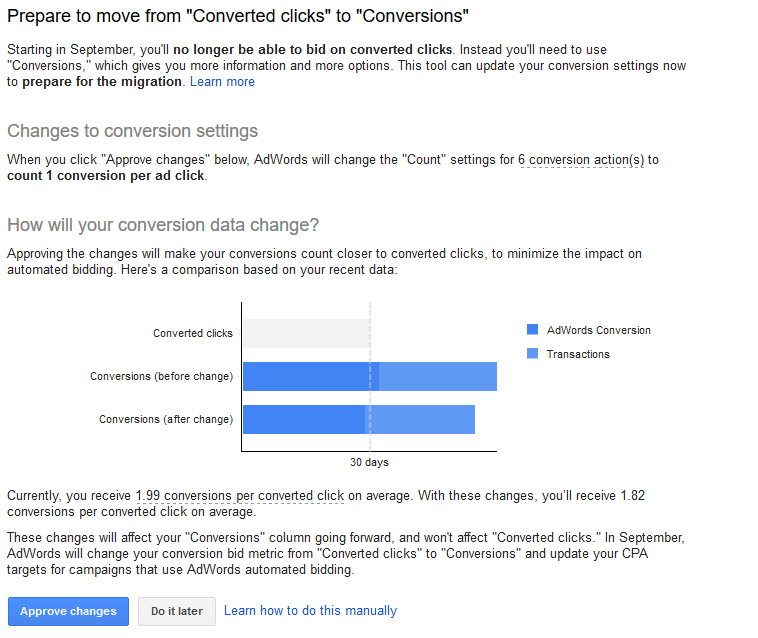The image size is (758, 638).
Task: Click the AdWords portion of before-change bar
Action: tap(311, 376)
